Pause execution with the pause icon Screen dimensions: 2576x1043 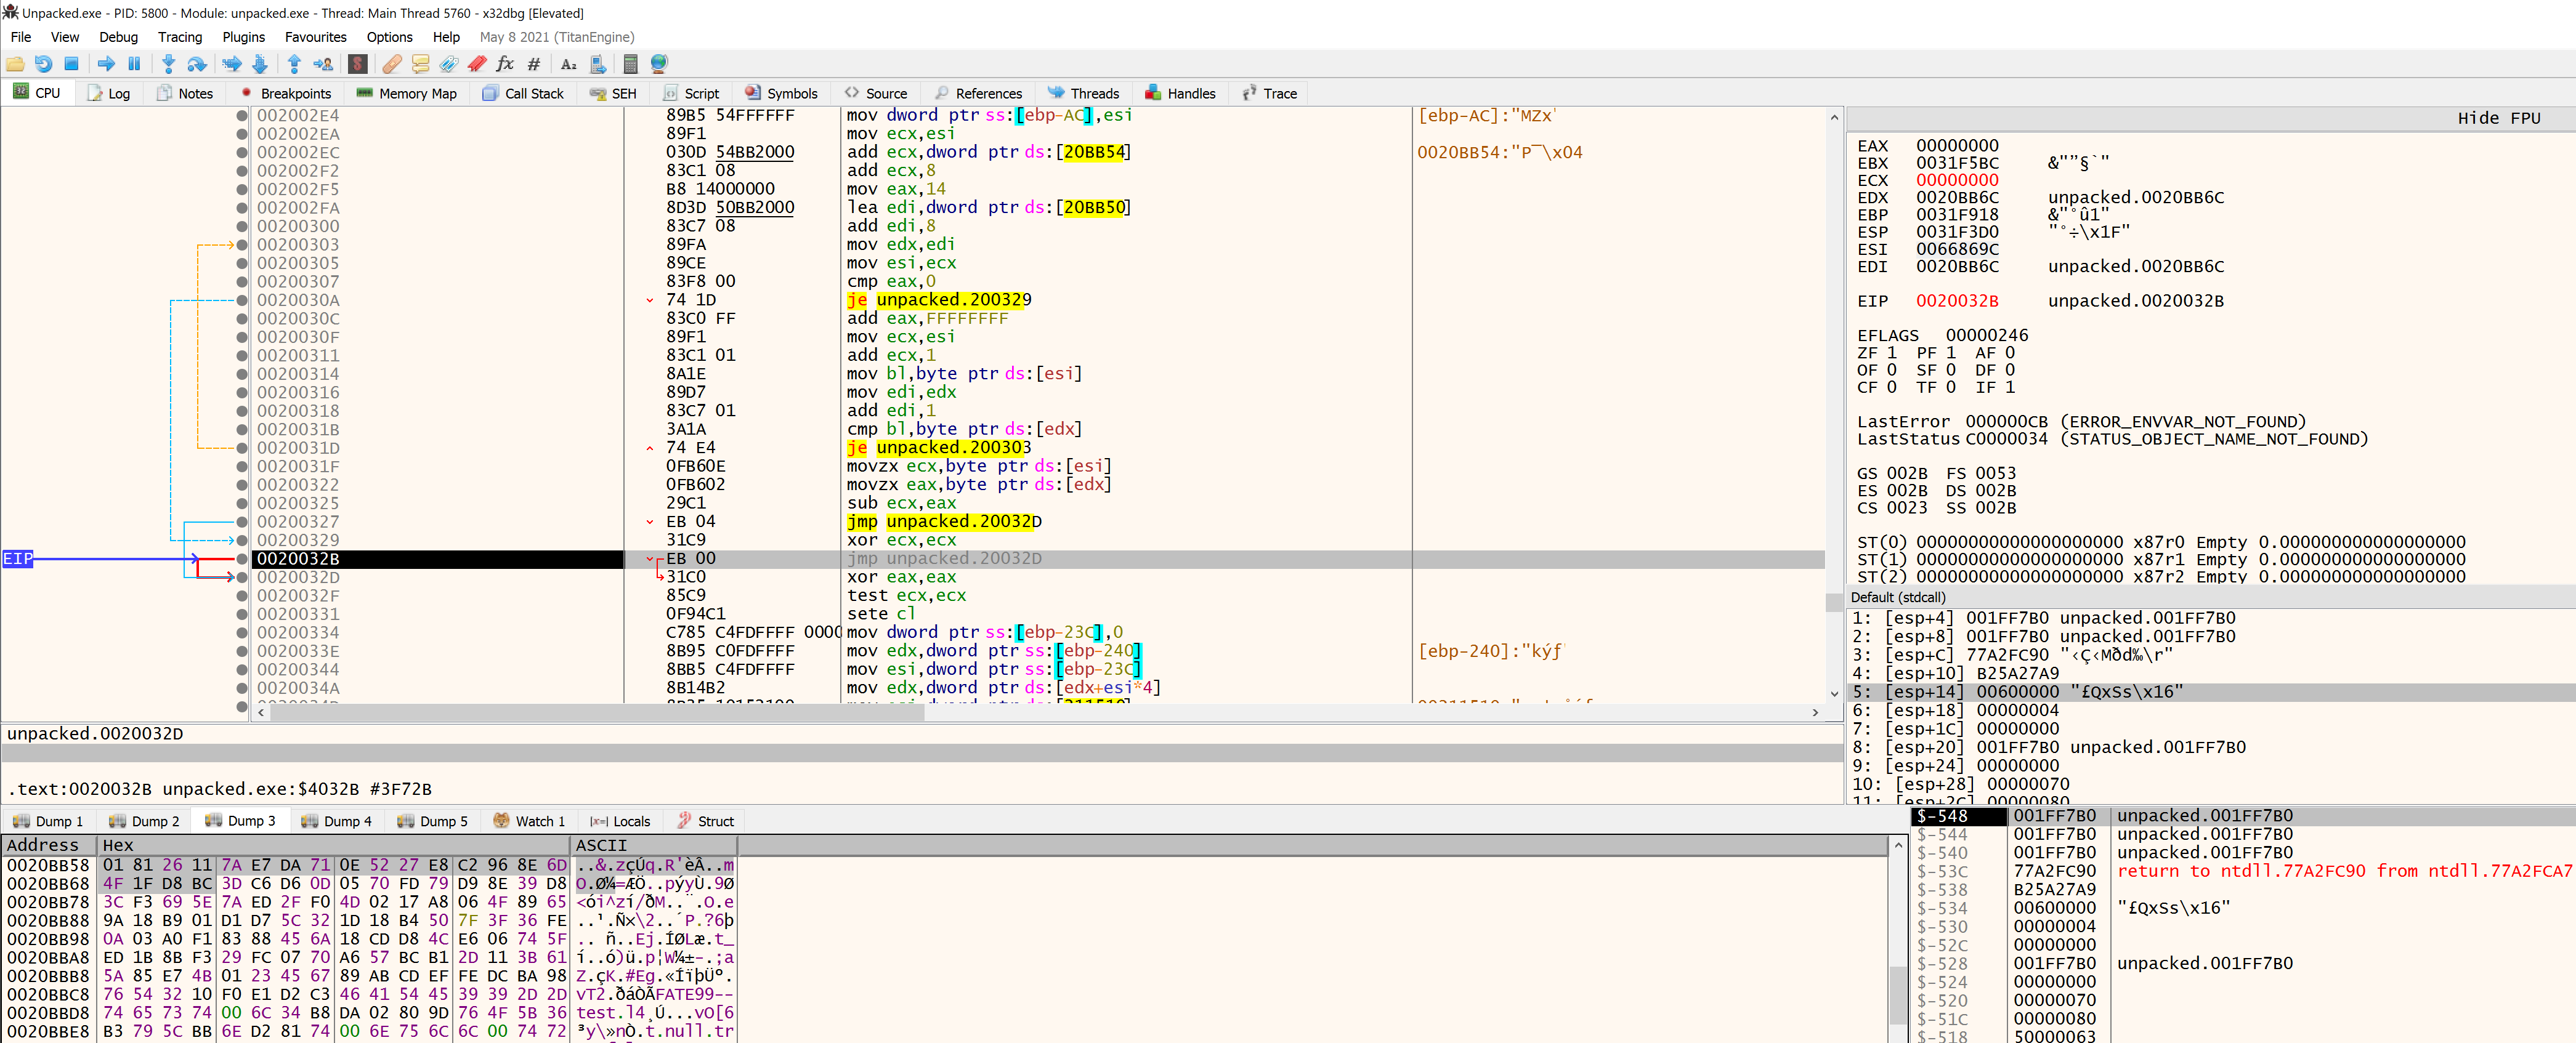pos(134,64)
